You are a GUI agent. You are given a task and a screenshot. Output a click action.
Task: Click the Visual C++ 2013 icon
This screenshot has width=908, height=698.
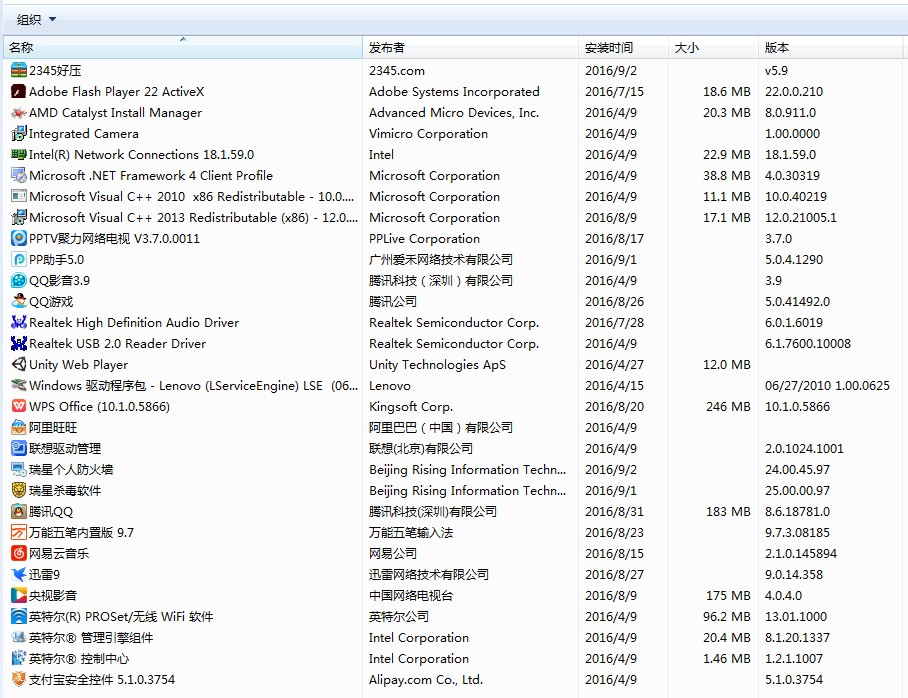(x=19, y=217)
